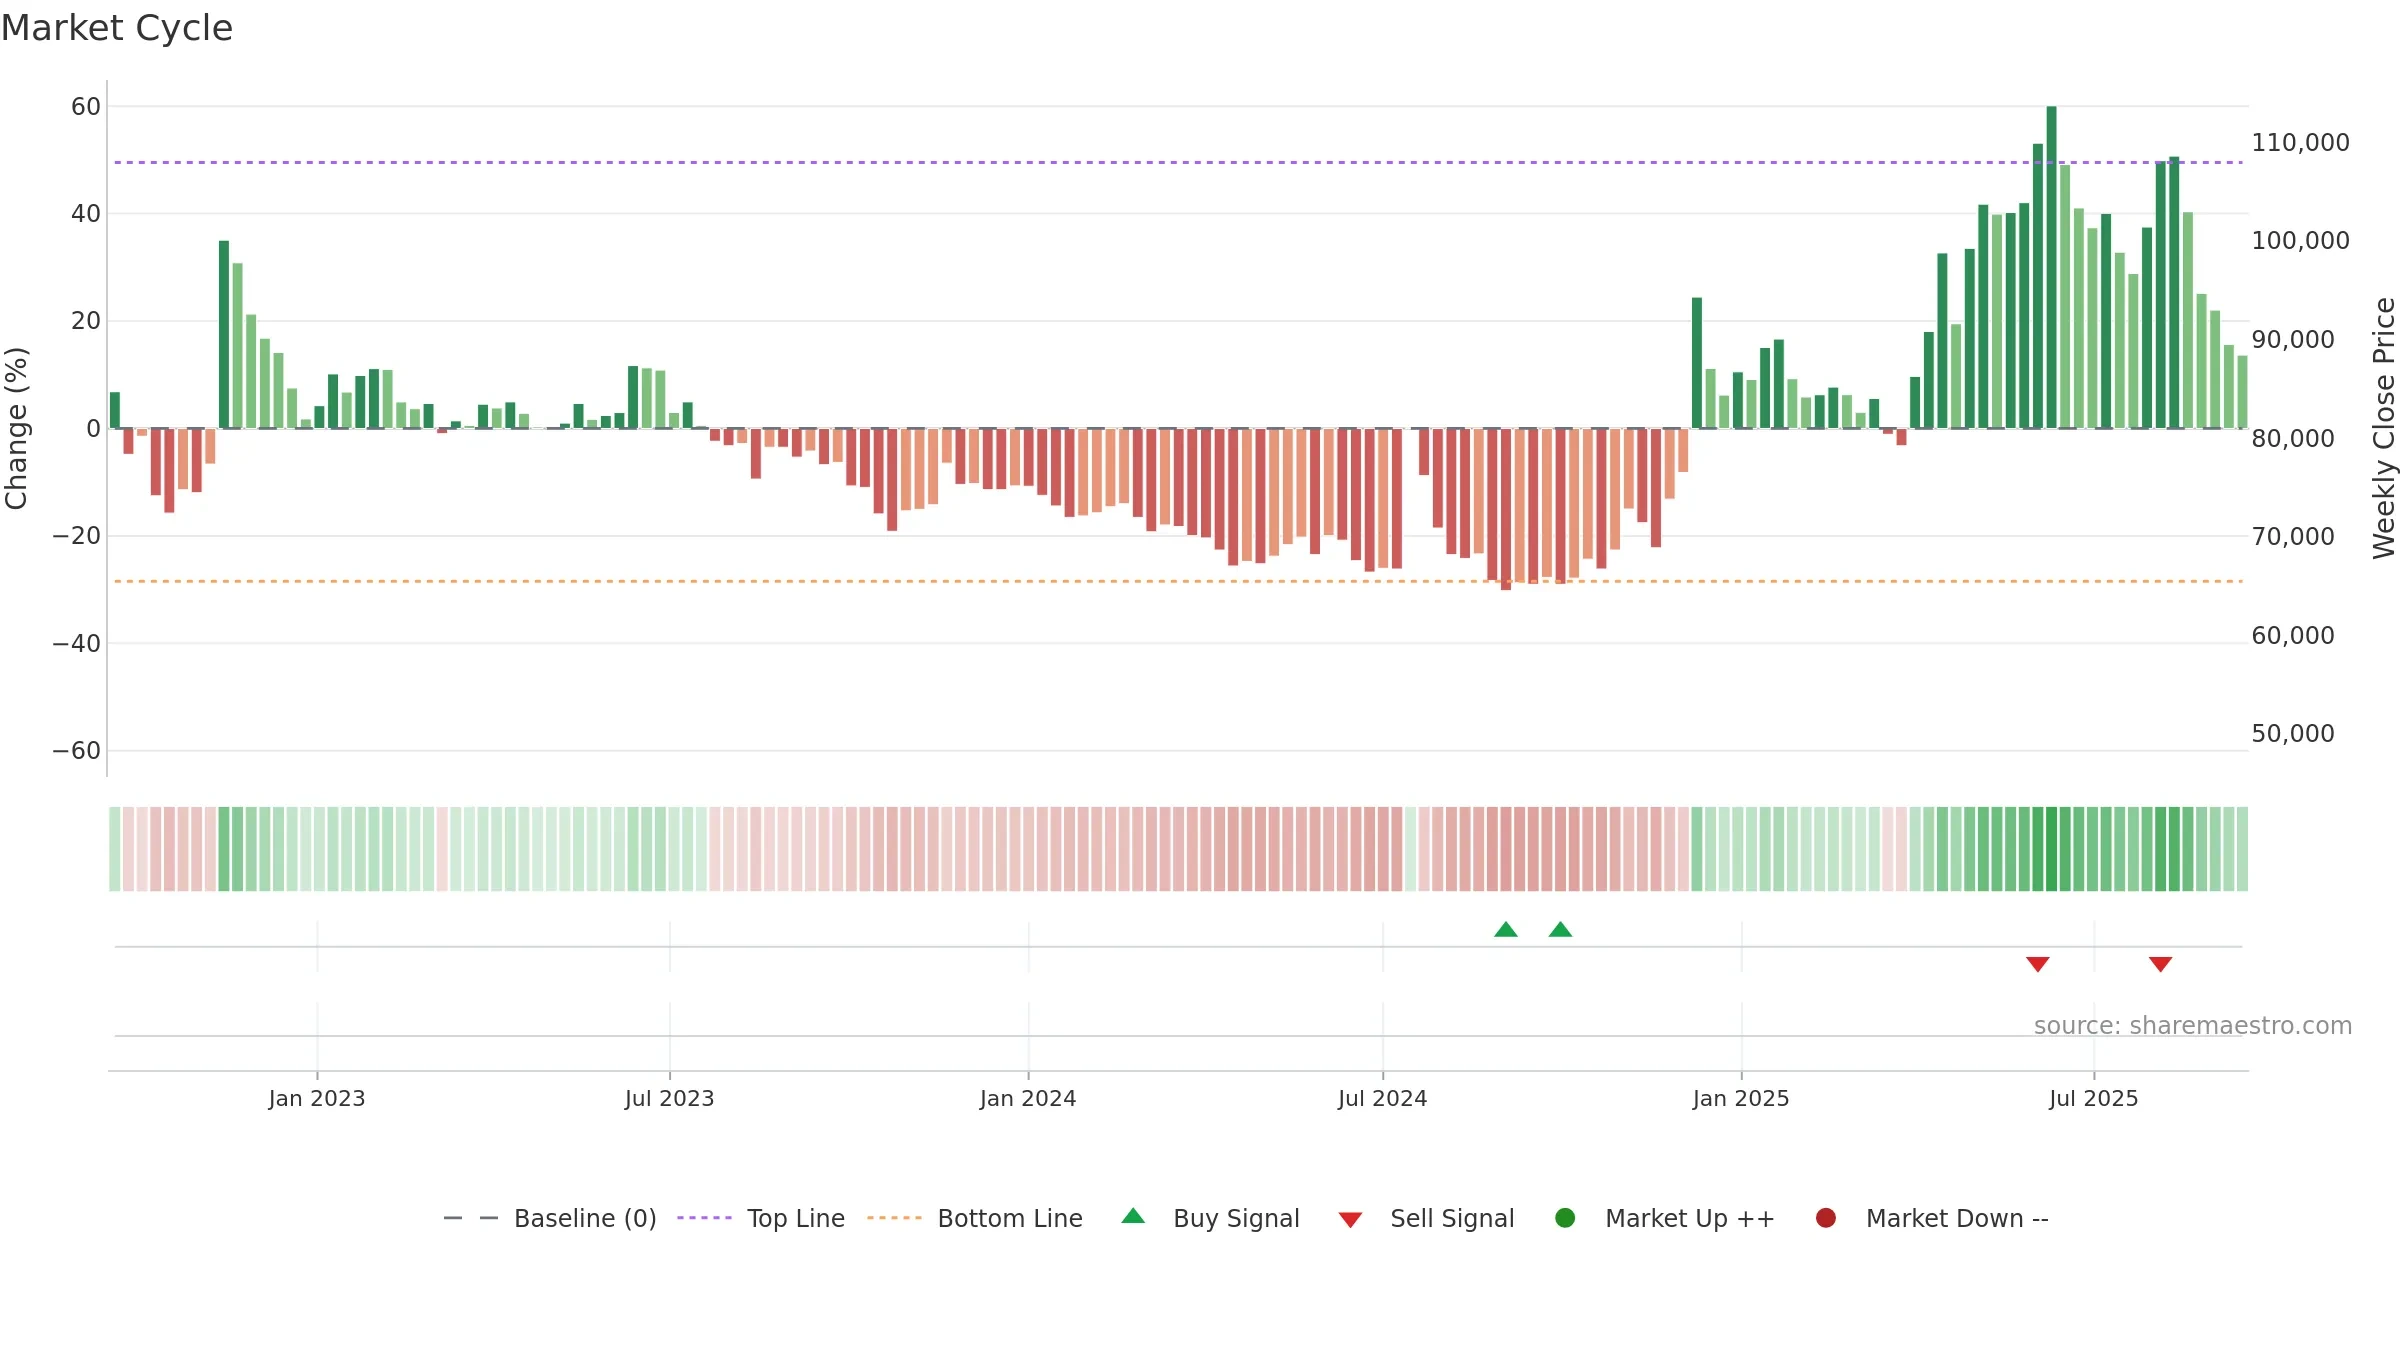The width and height of the screenshot is (2400, 1350).
Task: Click the Change (%) axis title
Action: point(16,428)
